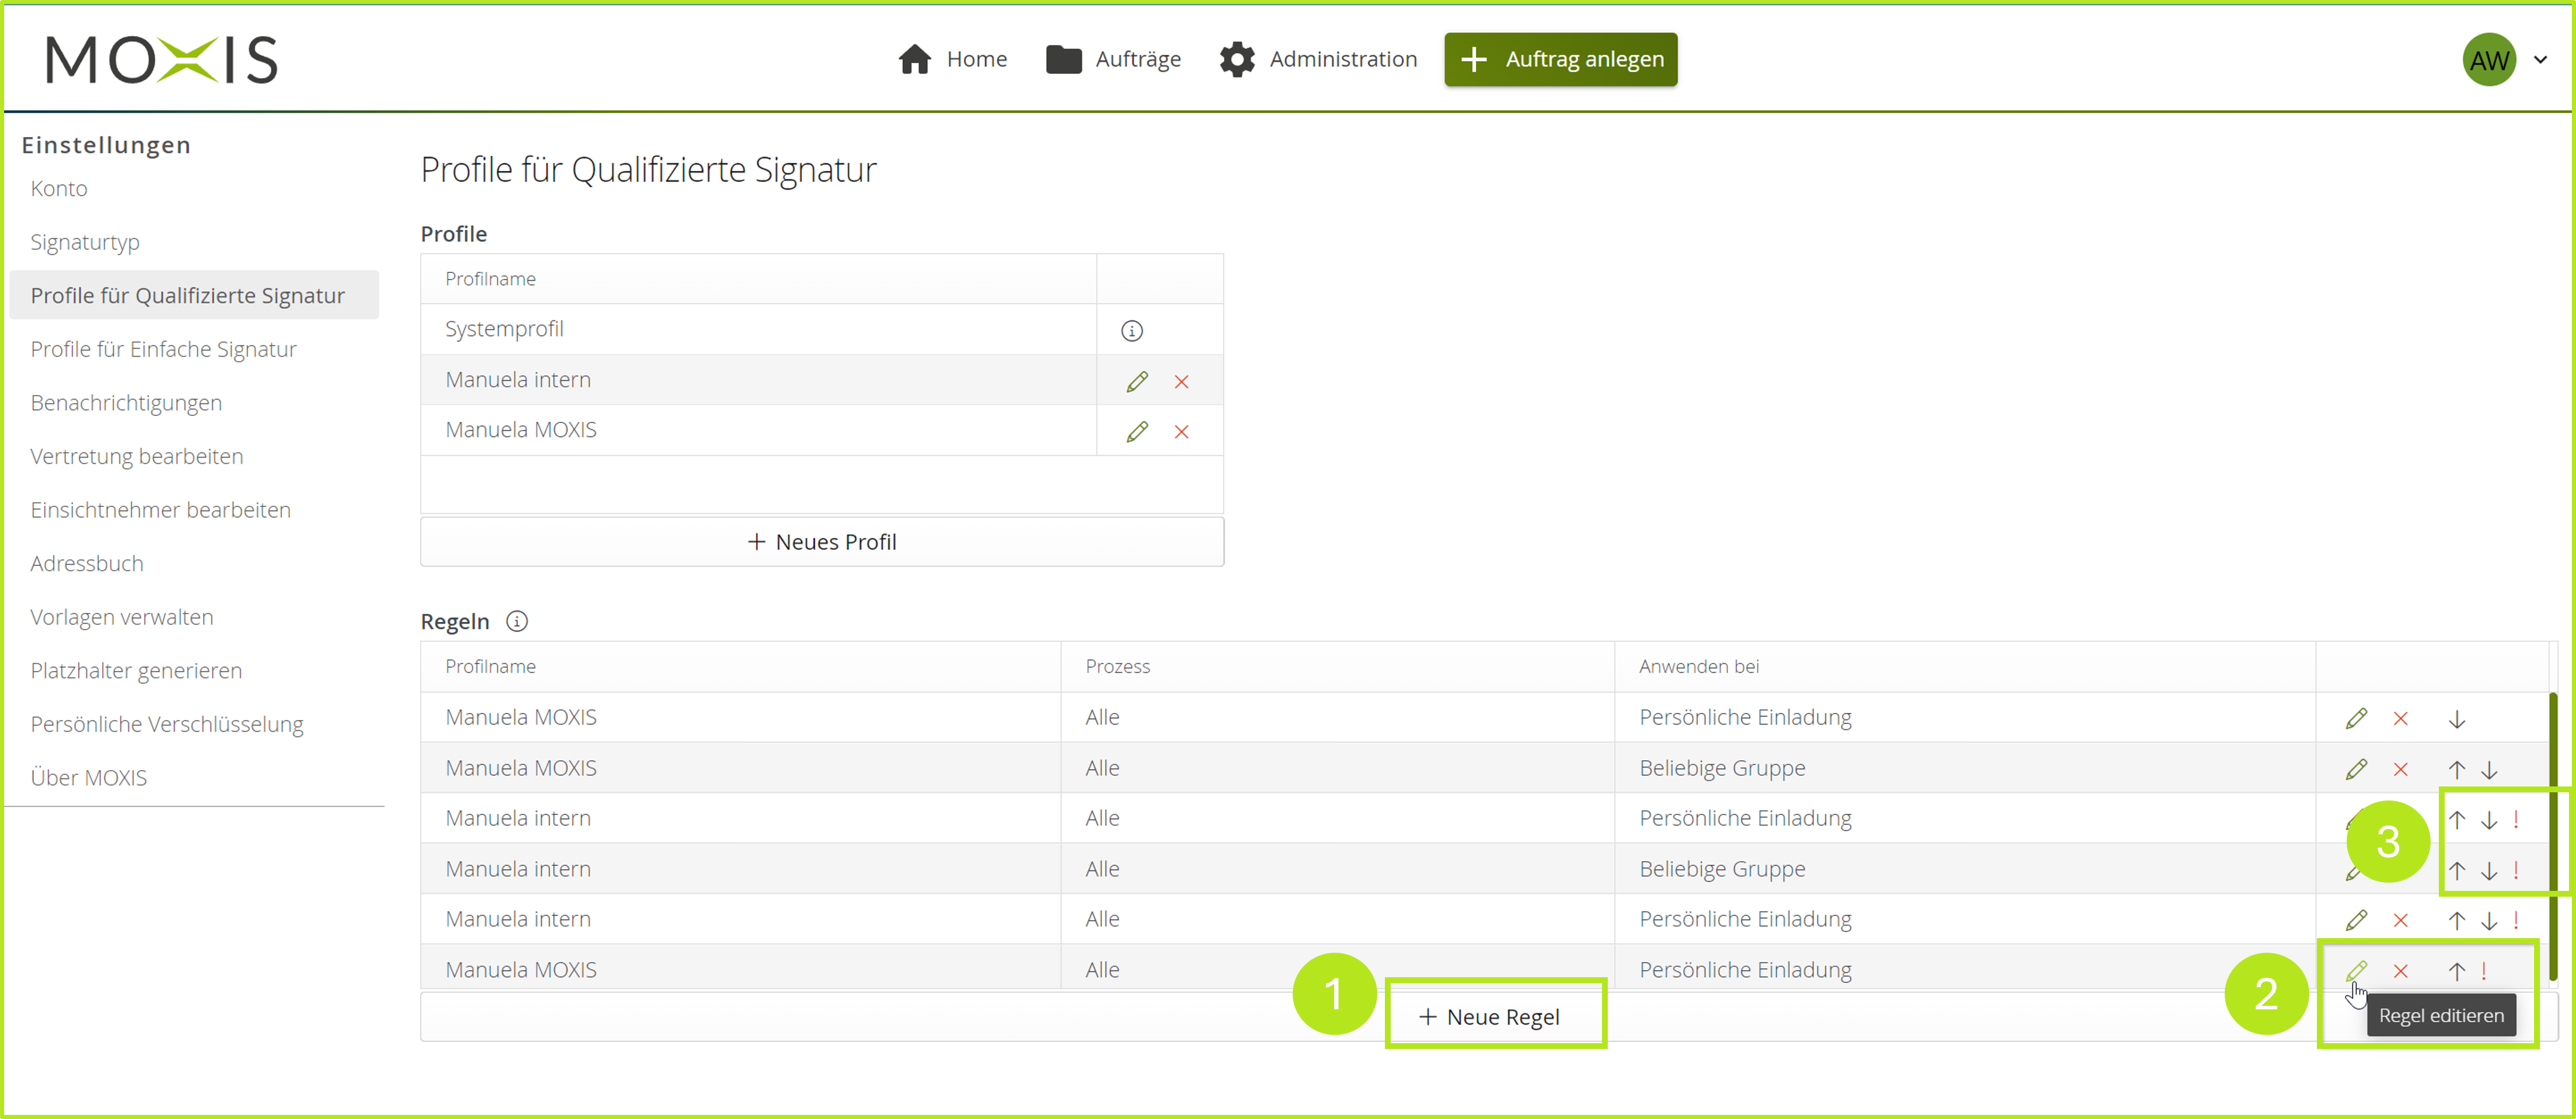Click the info icon beside Regeln heading
This screenshot has height=1119, width=2576.
point(516,621)
